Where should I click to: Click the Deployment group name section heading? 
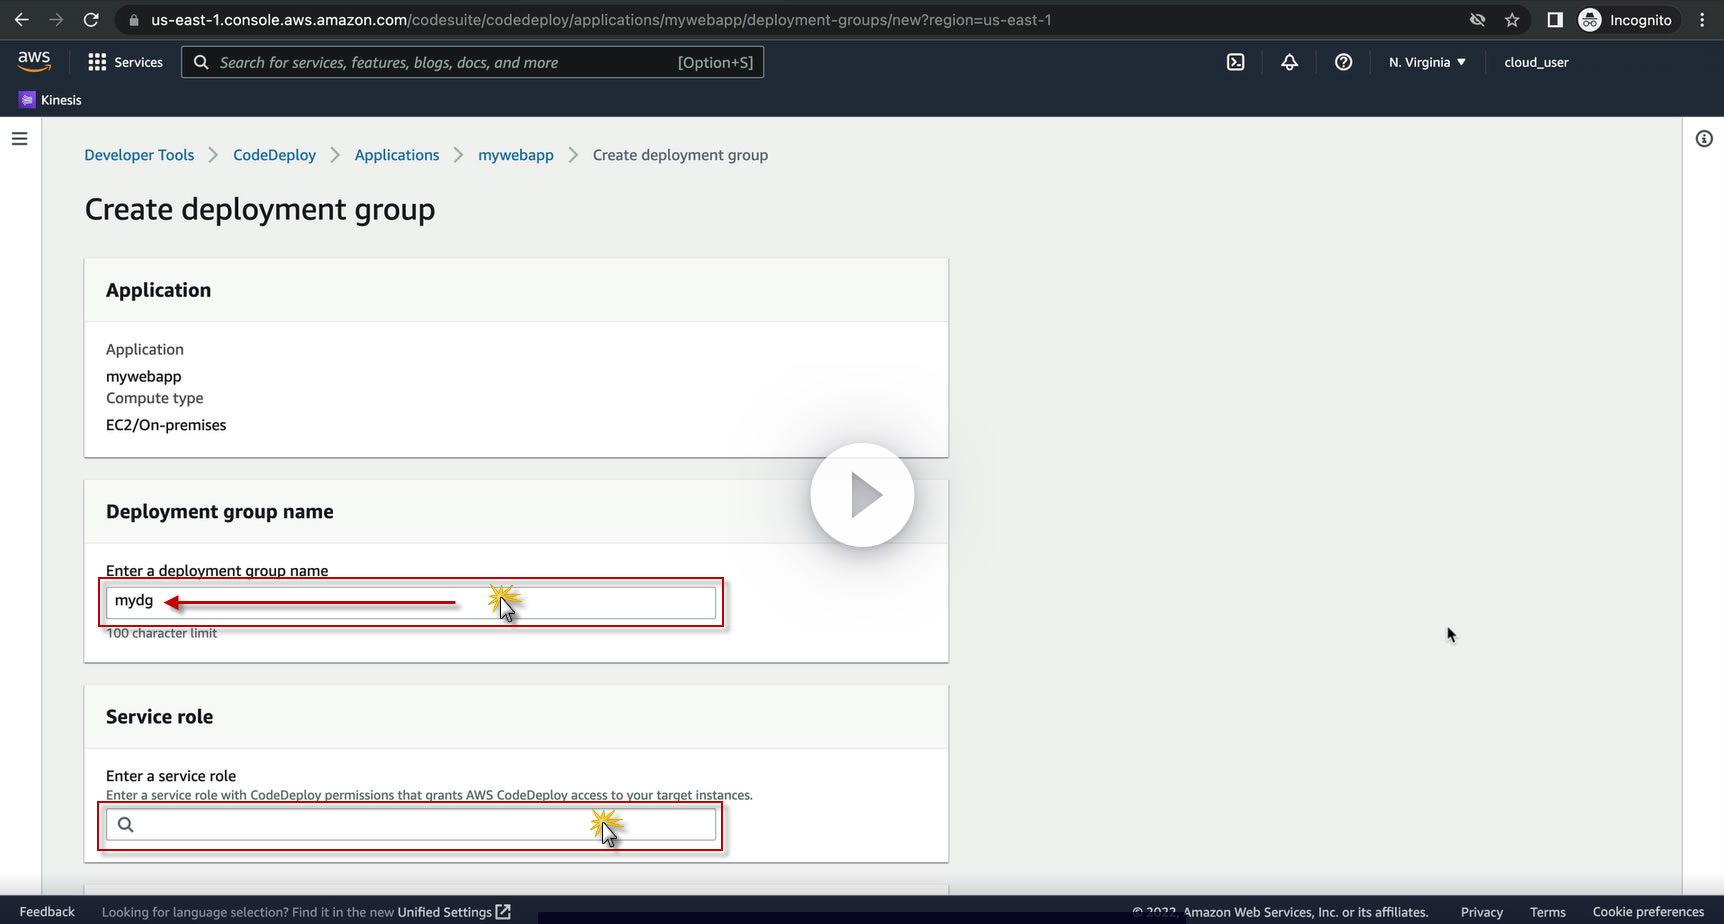[220, 512]
